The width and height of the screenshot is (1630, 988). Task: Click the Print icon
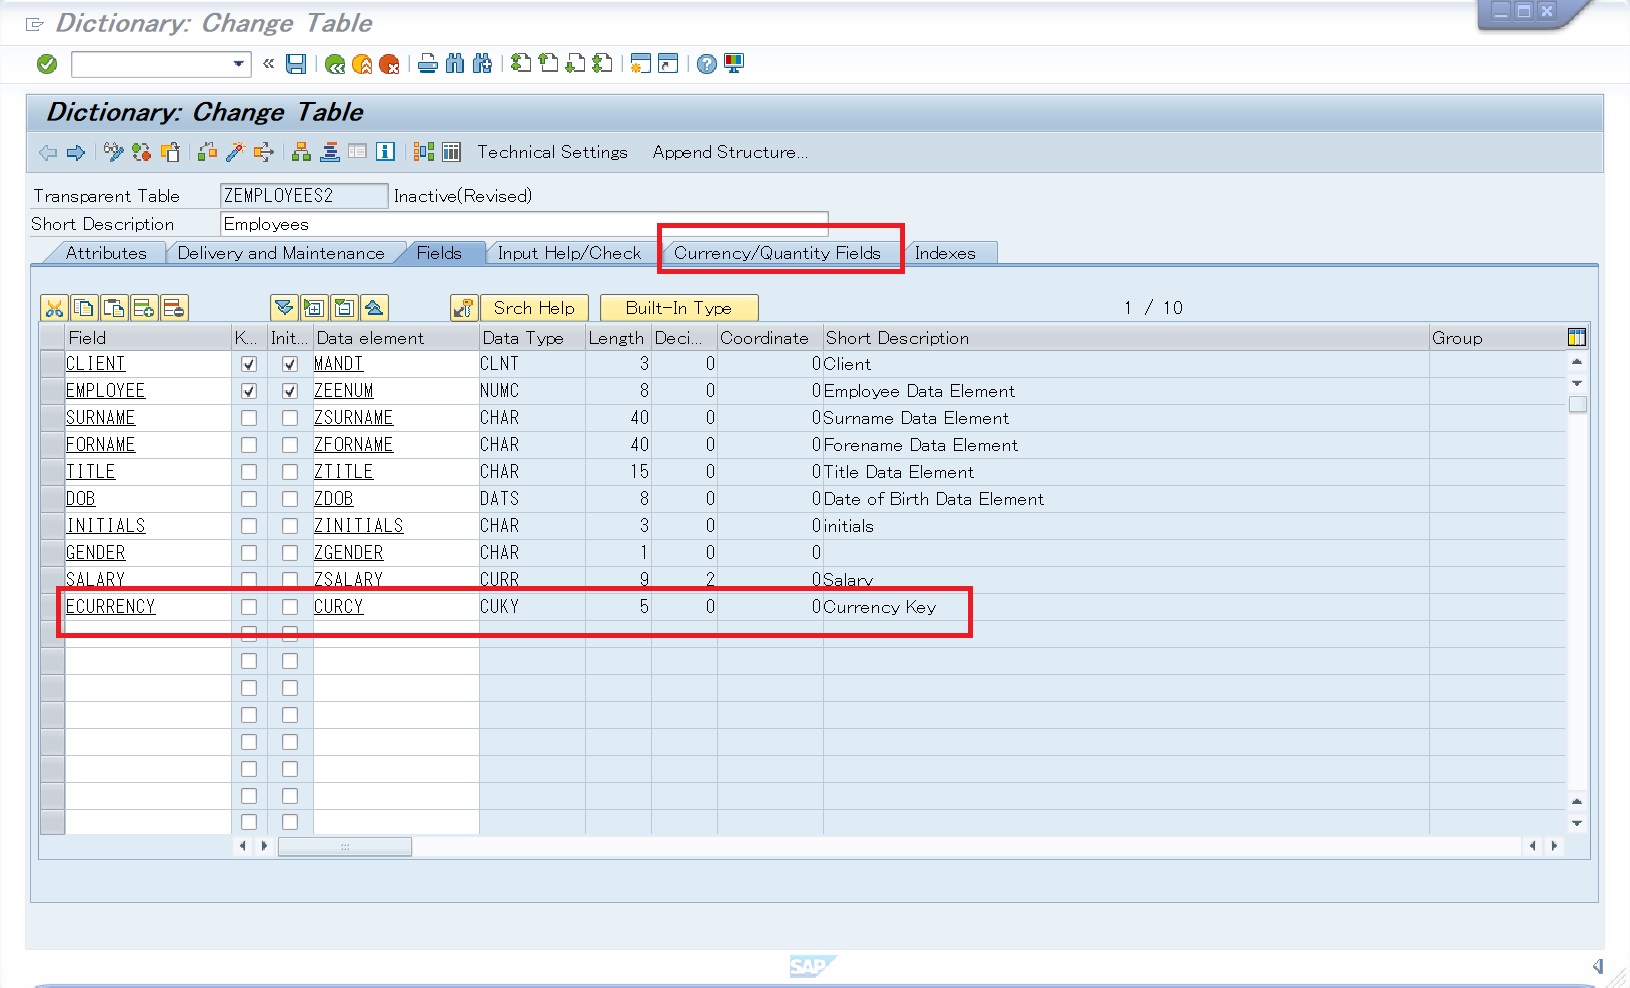click(x=428, y=64)
